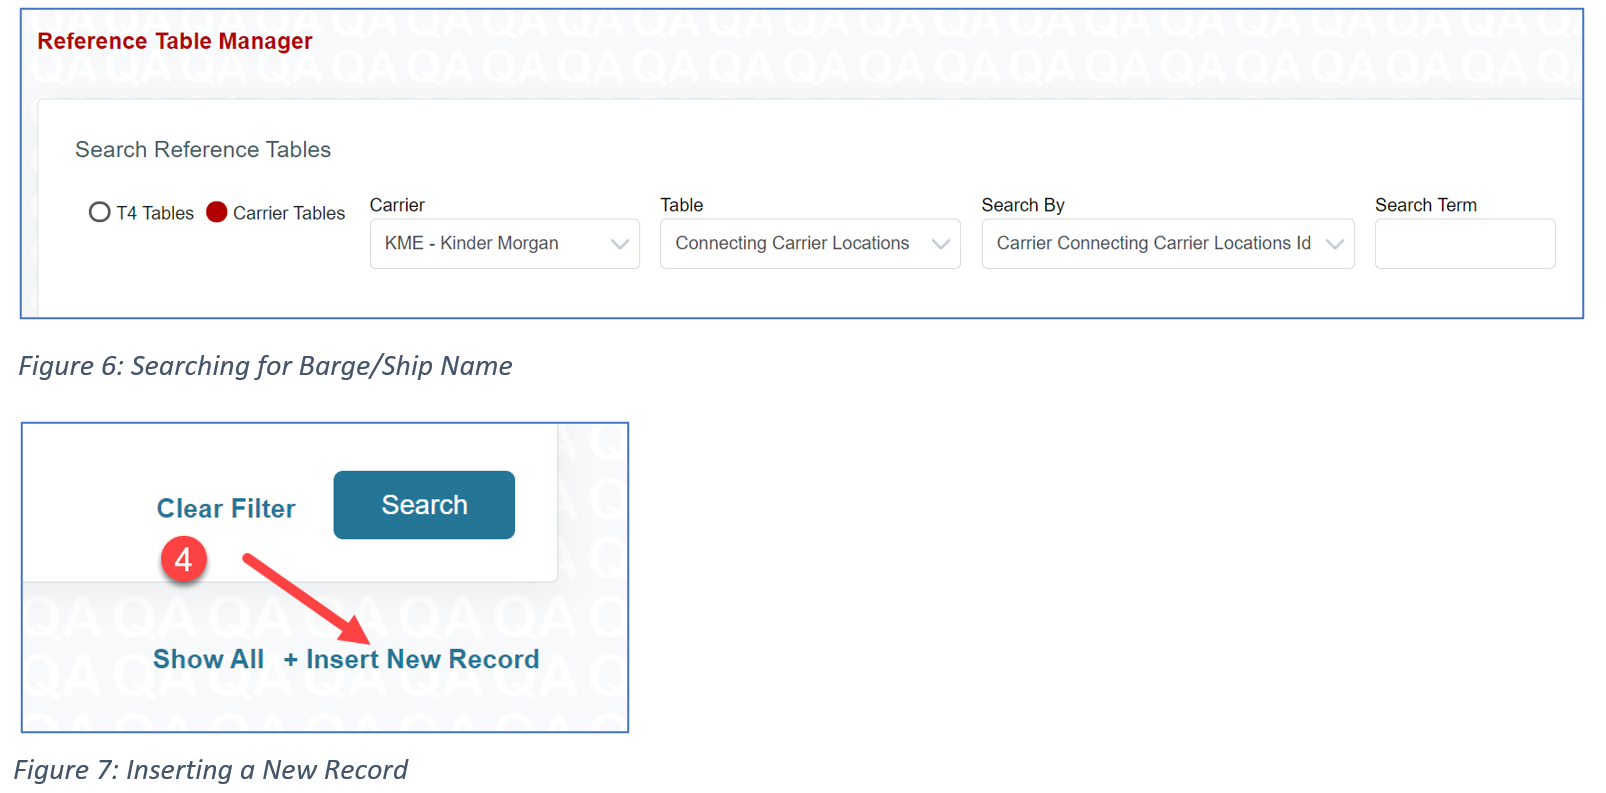Focus the Search Term input field

pos(1464,244)
